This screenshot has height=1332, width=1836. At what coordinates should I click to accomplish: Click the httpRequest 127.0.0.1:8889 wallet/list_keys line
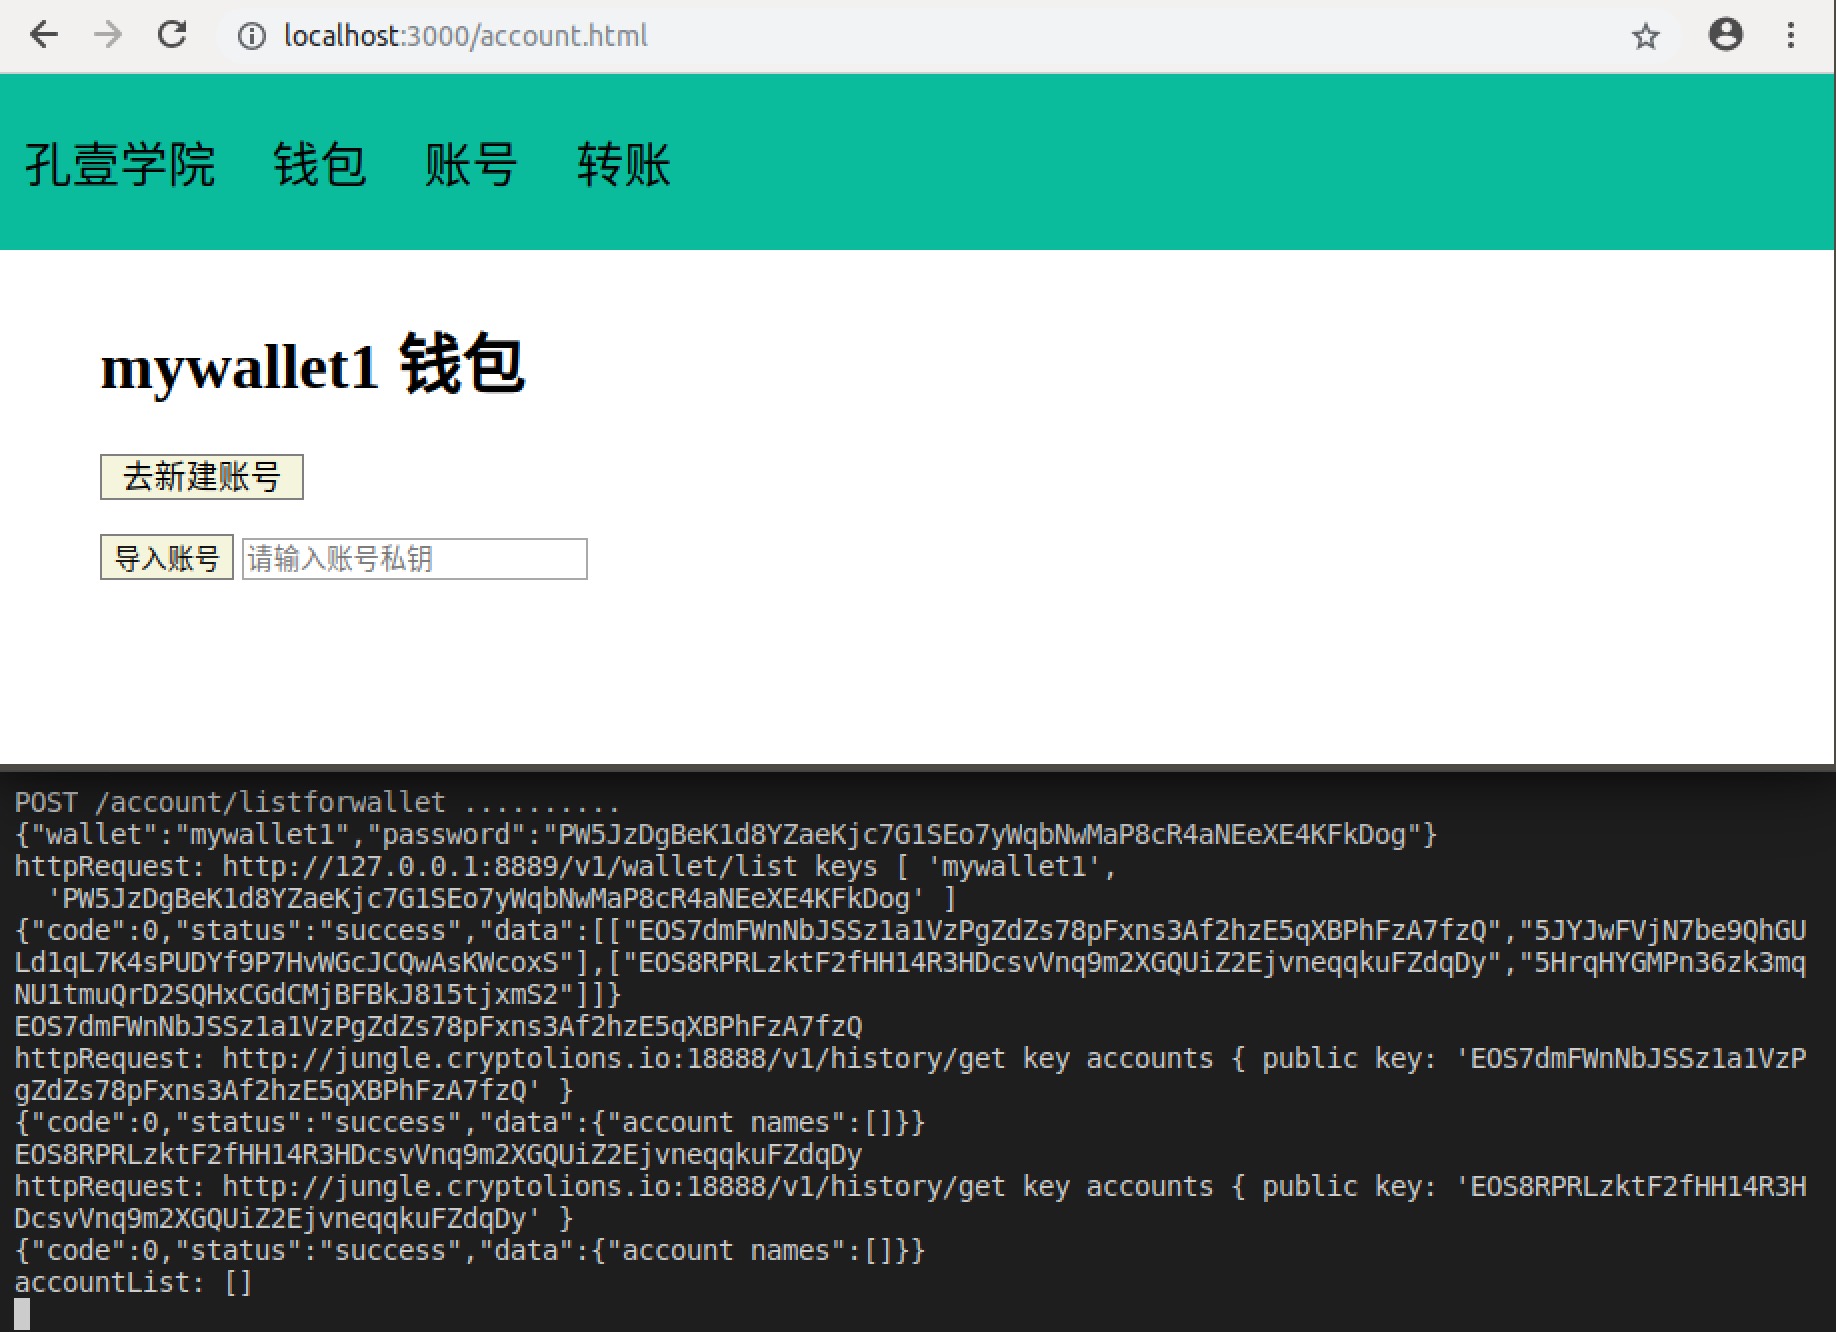[x=565, y=866]
